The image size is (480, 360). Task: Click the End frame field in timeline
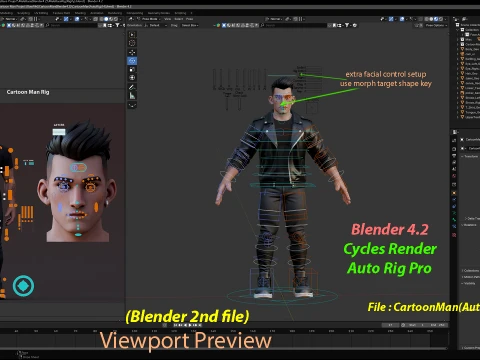(x=437, y=325)
